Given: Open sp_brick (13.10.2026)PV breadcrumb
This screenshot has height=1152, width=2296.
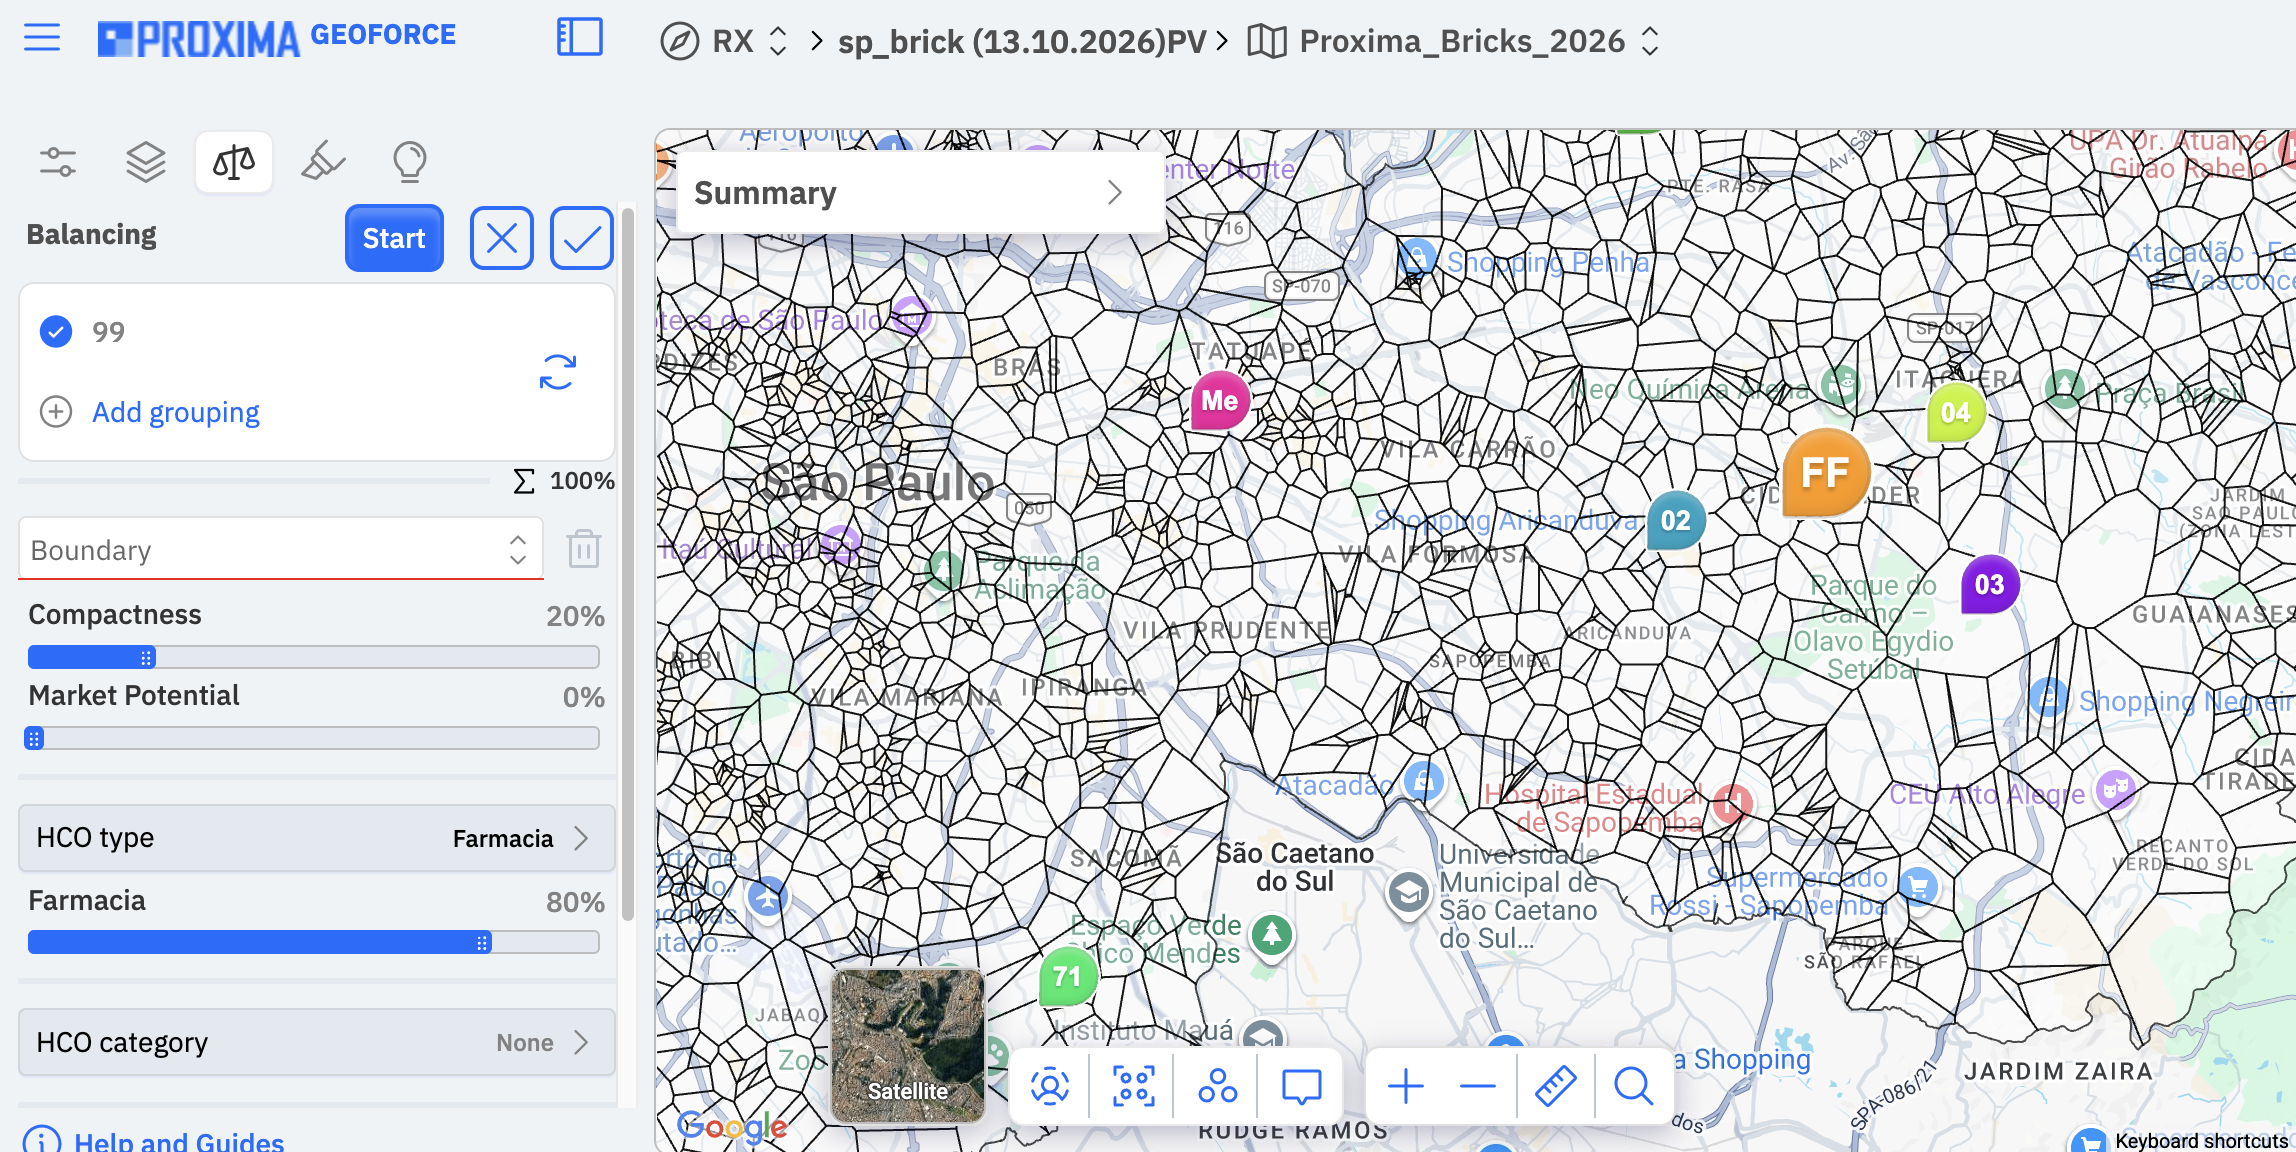Looking at the screenshot, I should [x=1022, y=41].
